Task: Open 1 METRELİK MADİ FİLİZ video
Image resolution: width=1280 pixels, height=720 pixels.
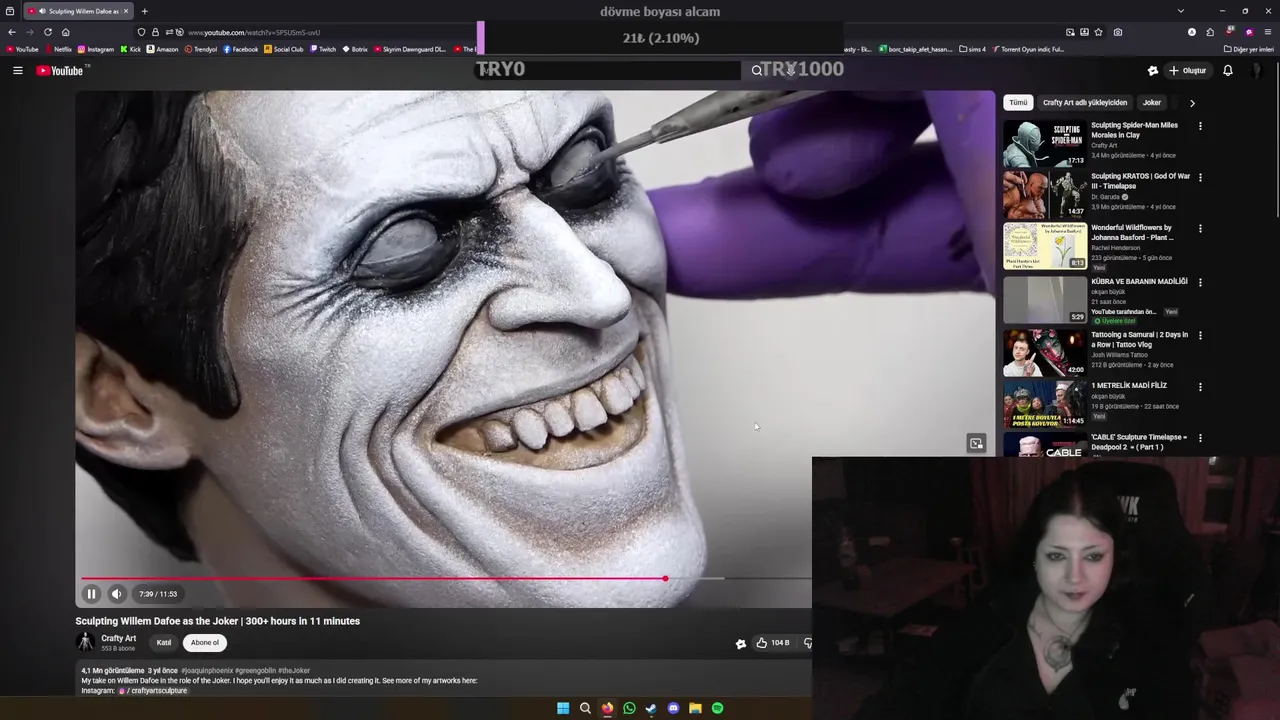Action: [x=1129, y=386]
